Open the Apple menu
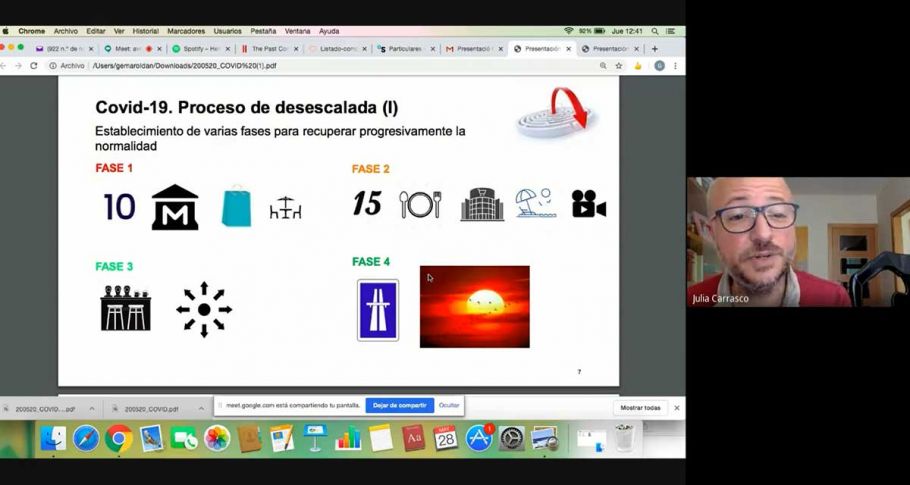Viewport: 910px width, 485px height. click(x=6, y=31)
